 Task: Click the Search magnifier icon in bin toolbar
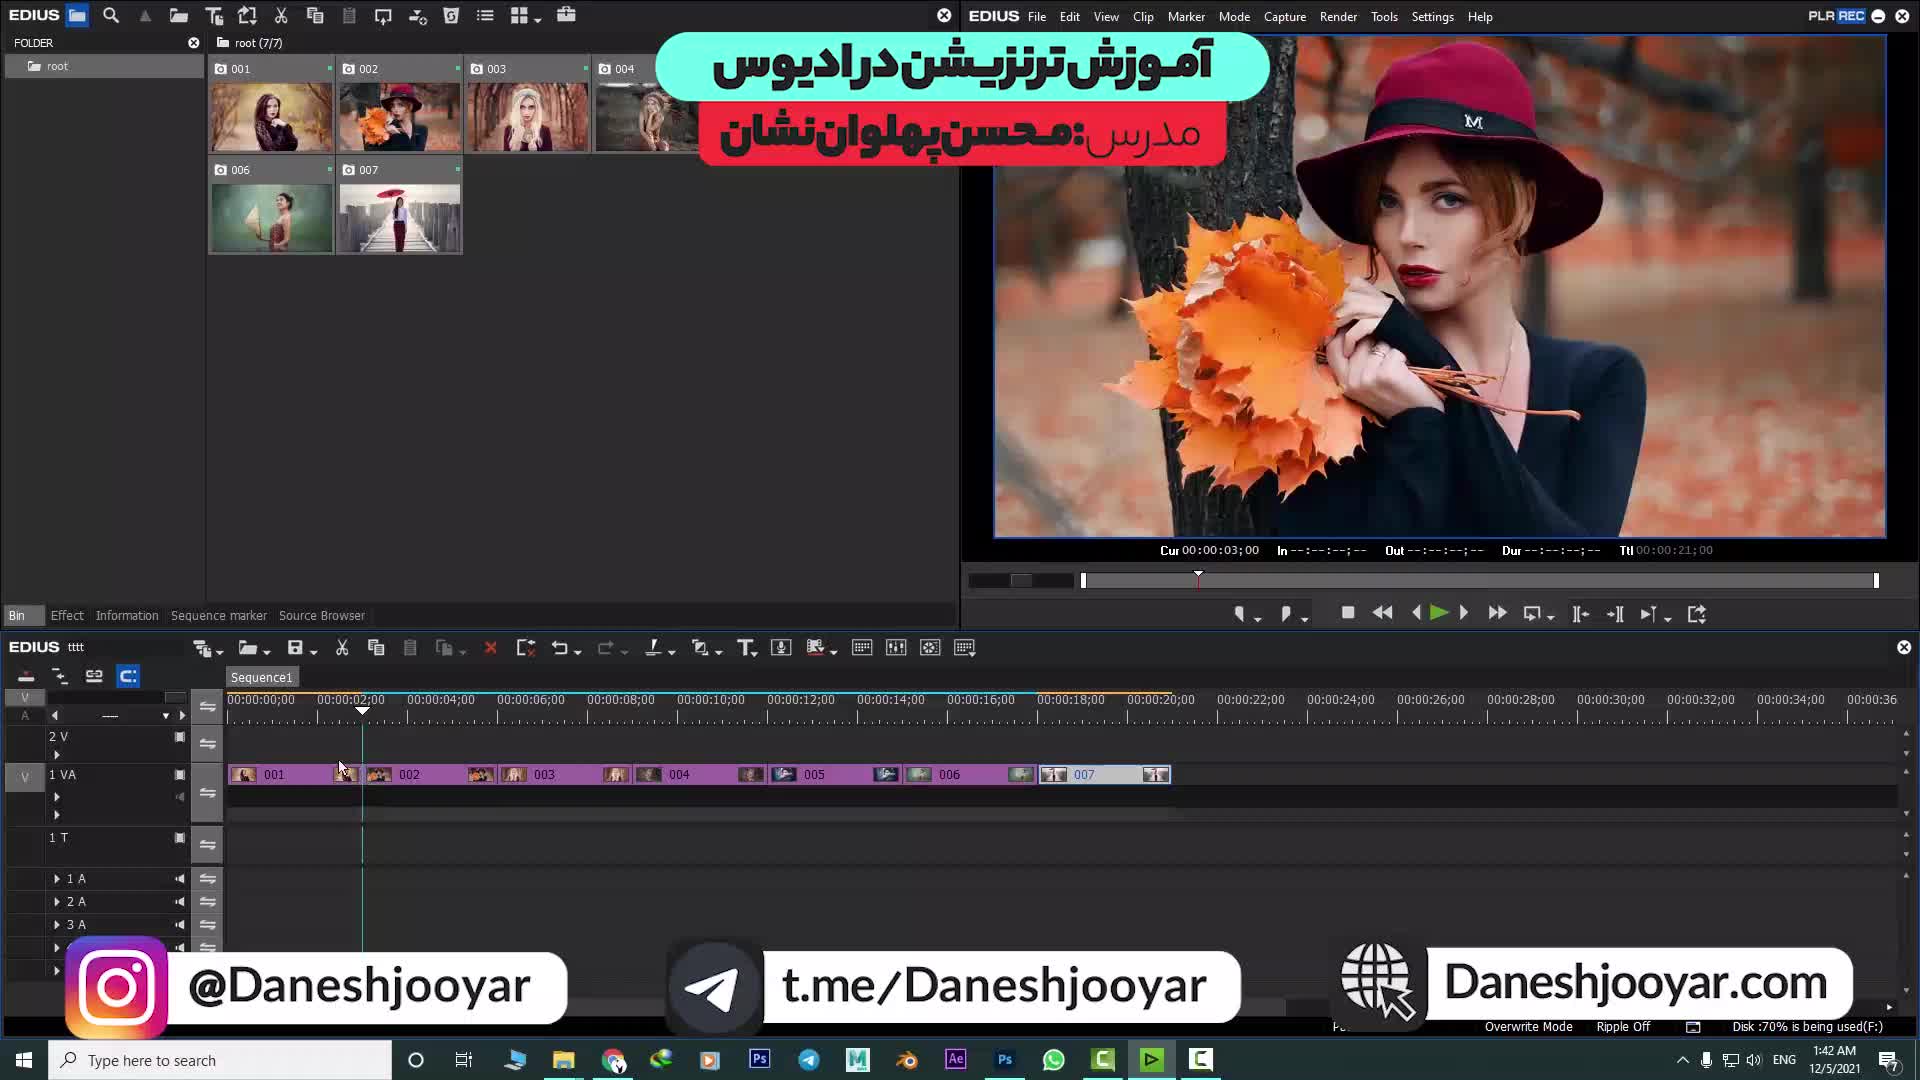(111, 16)
